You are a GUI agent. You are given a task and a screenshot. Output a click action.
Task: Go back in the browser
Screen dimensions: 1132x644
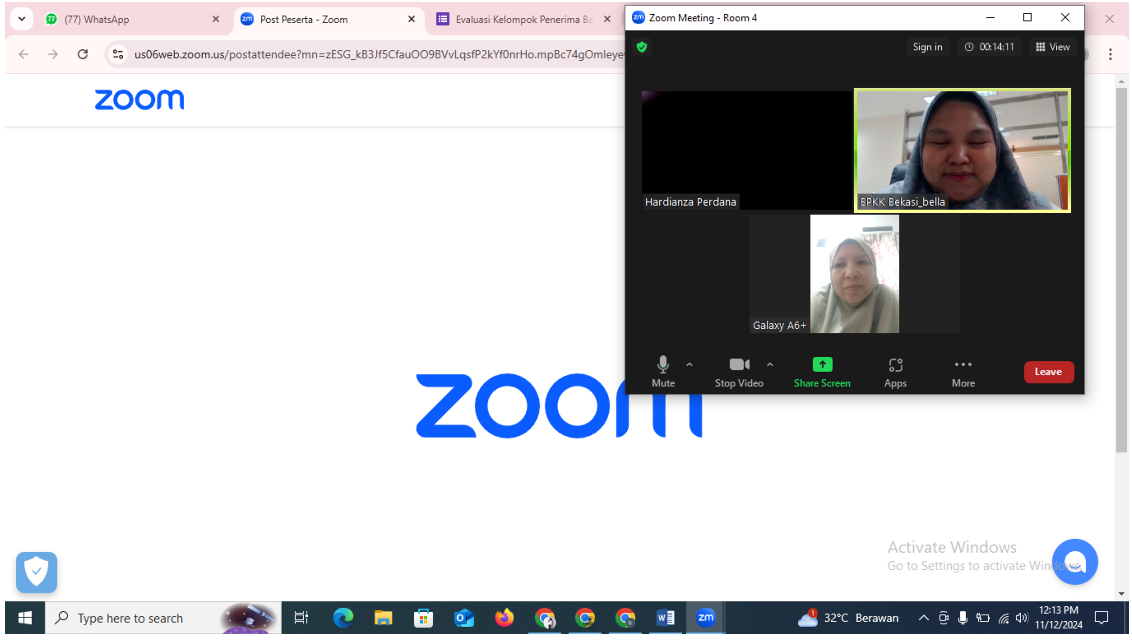click(24, 54)
